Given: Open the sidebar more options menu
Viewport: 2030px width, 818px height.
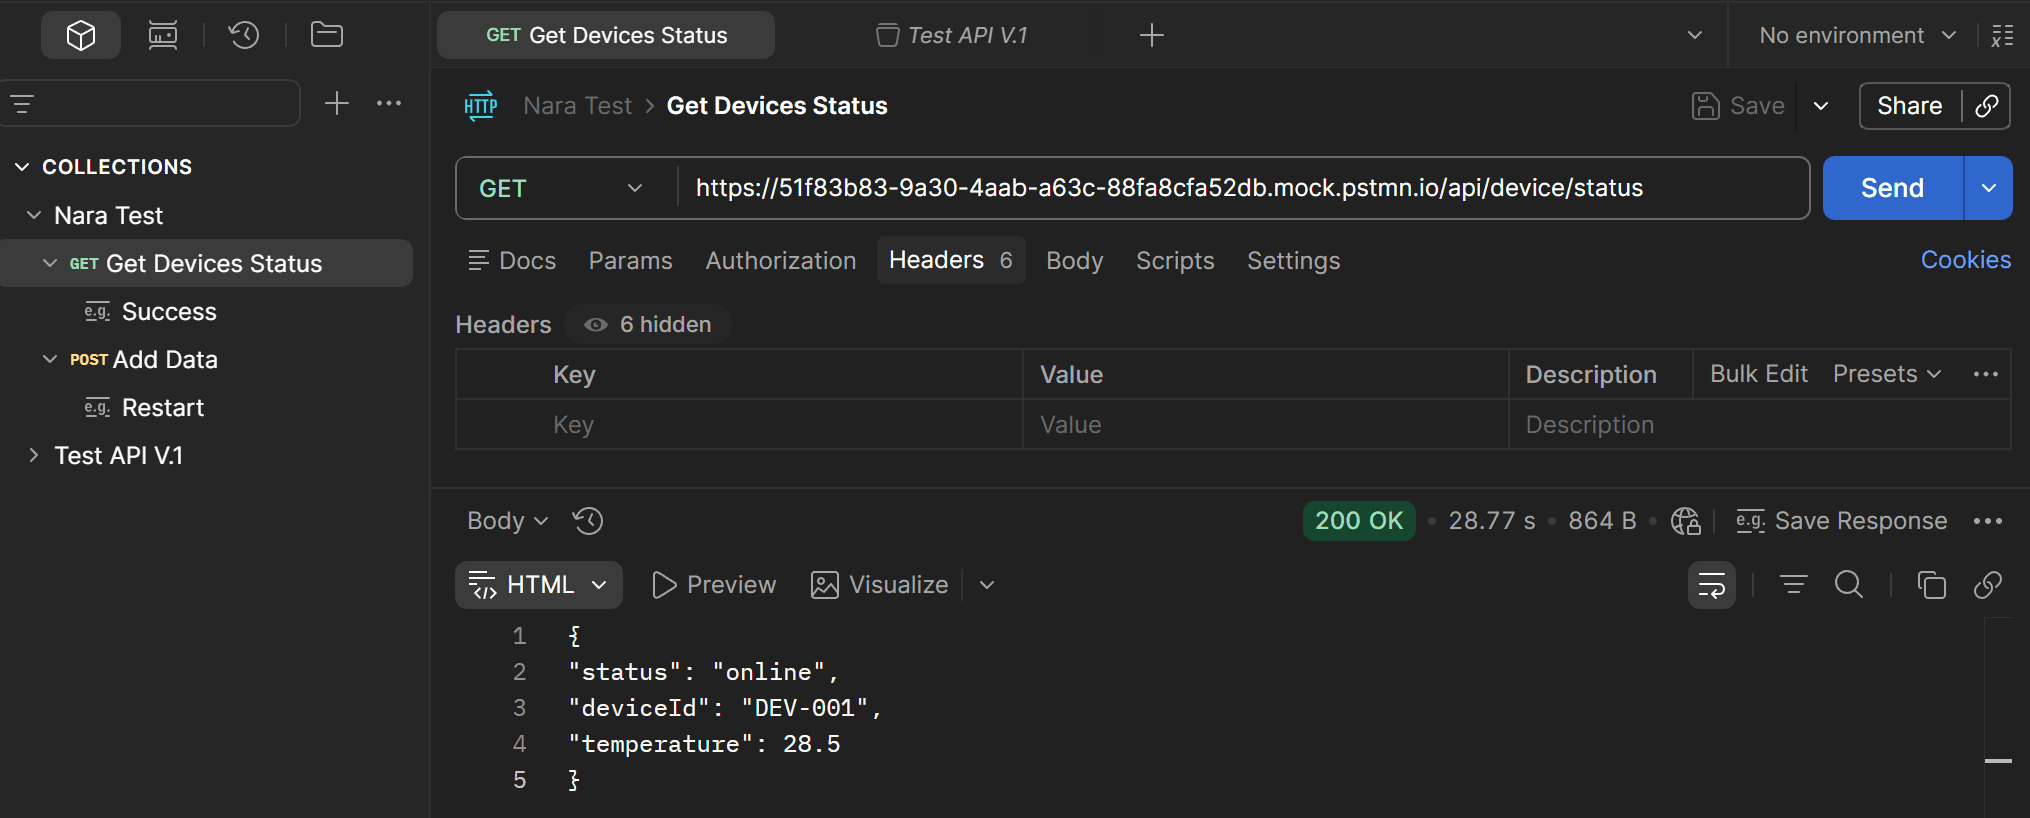Looking at the screenshot, I should (x=389, y=103).
